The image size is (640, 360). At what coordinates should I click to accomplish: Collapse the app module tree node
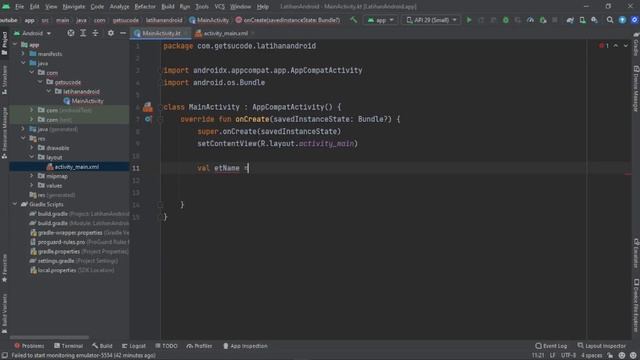pos(15,44)
